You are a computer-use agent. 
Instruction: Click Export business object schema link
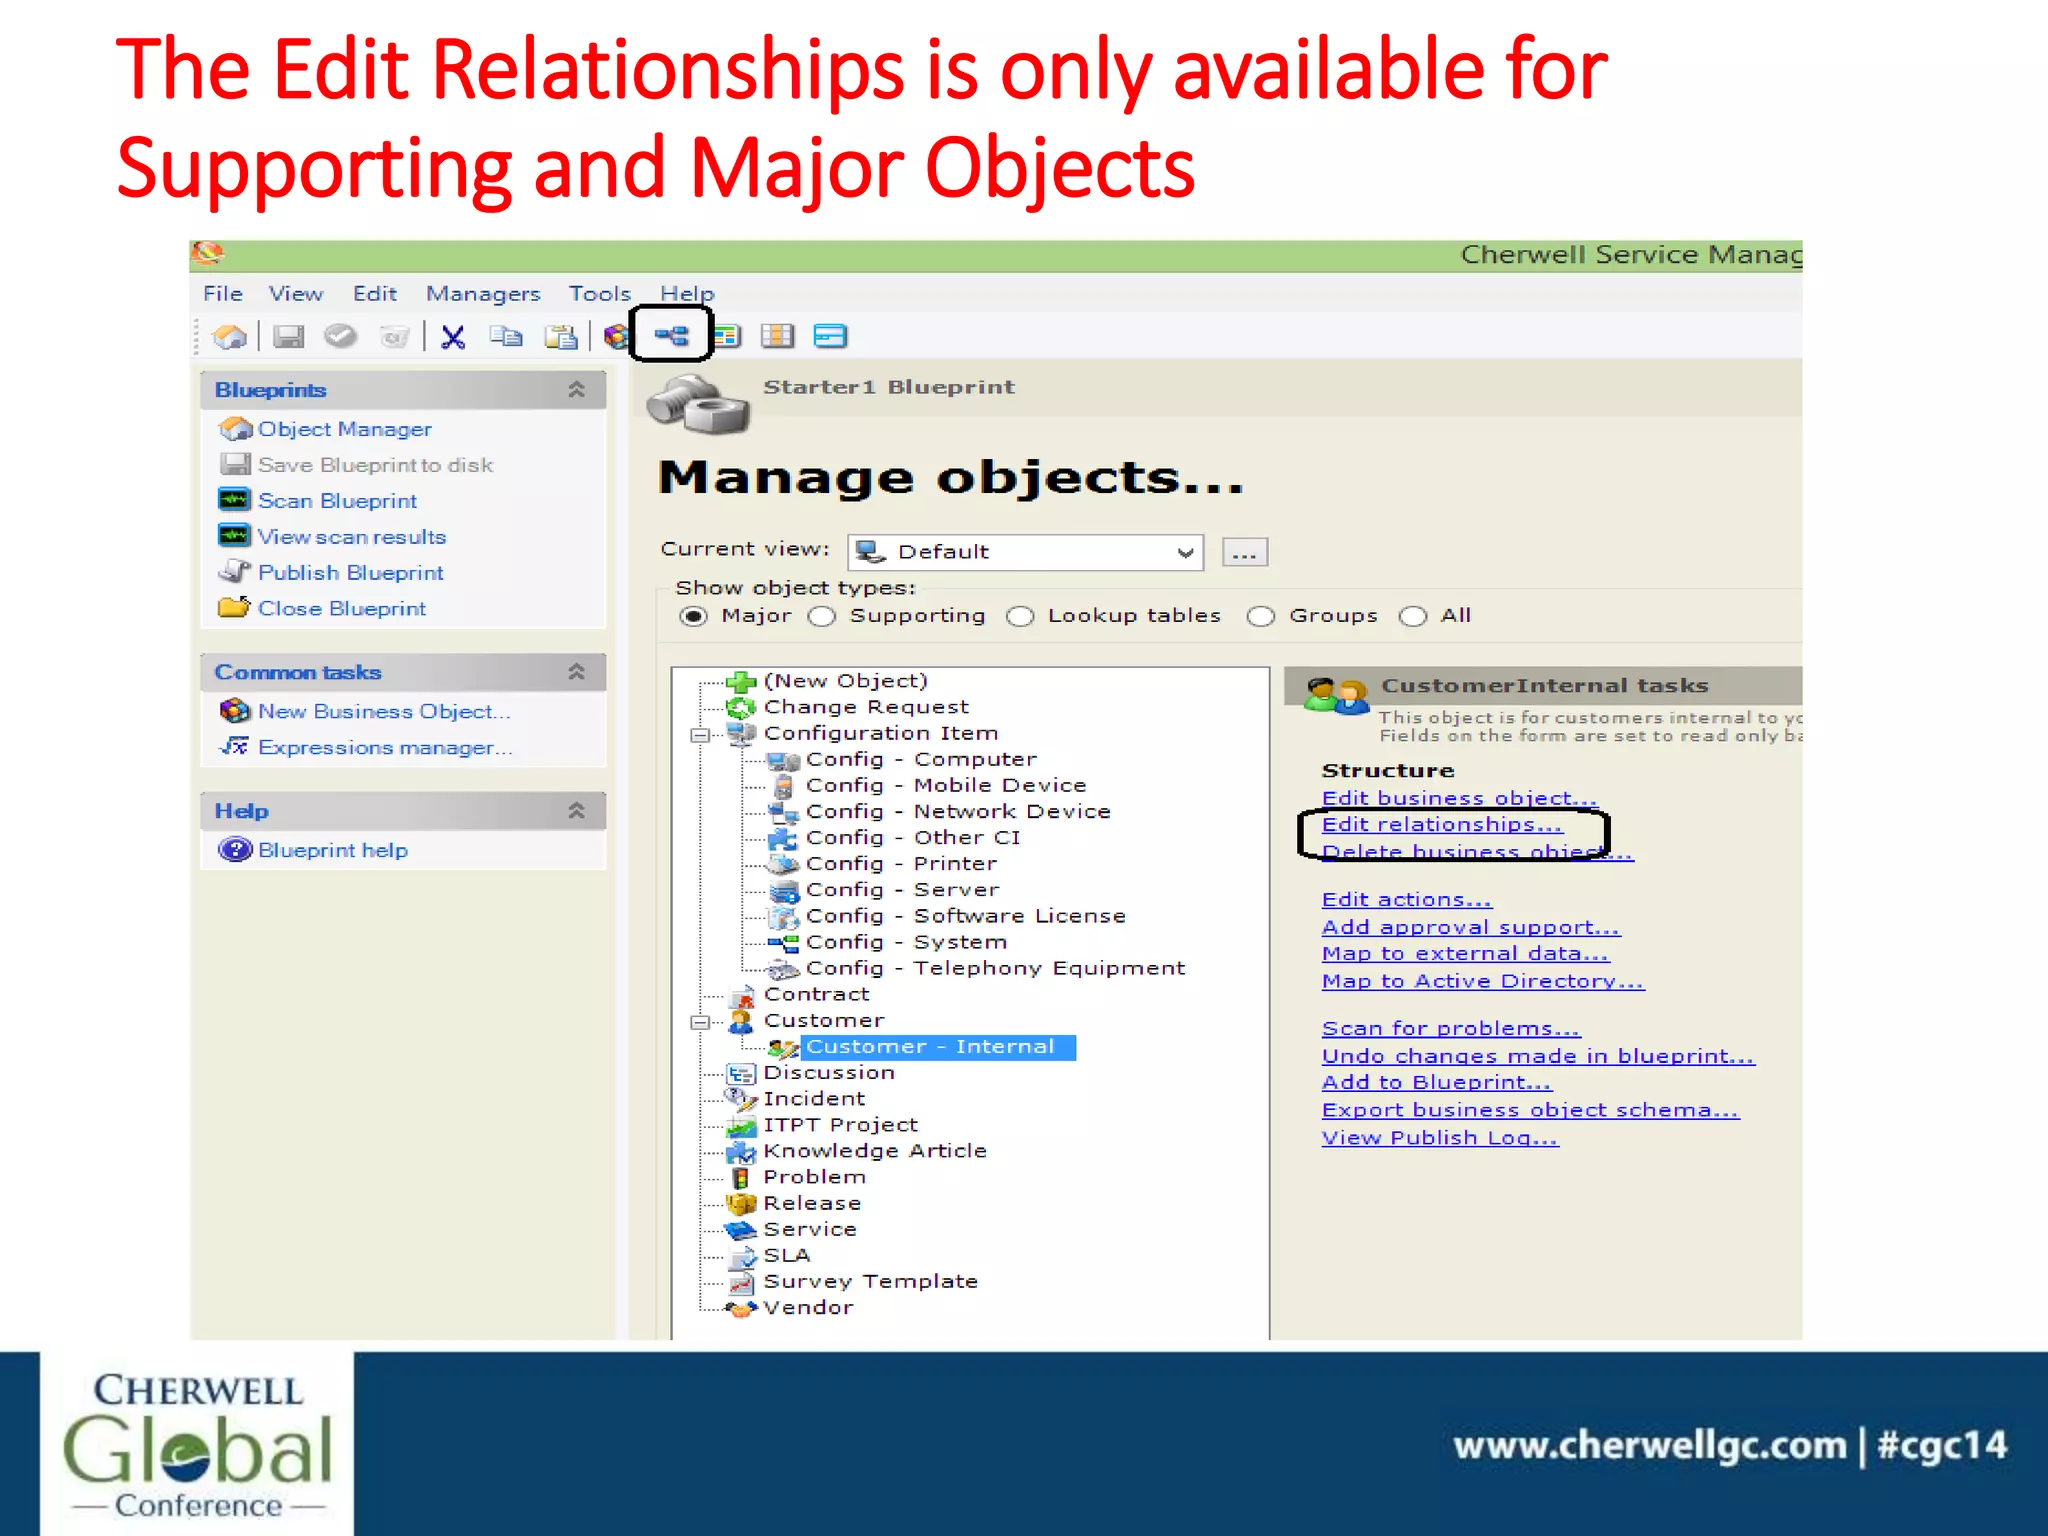click(x=1531, y=1110)
